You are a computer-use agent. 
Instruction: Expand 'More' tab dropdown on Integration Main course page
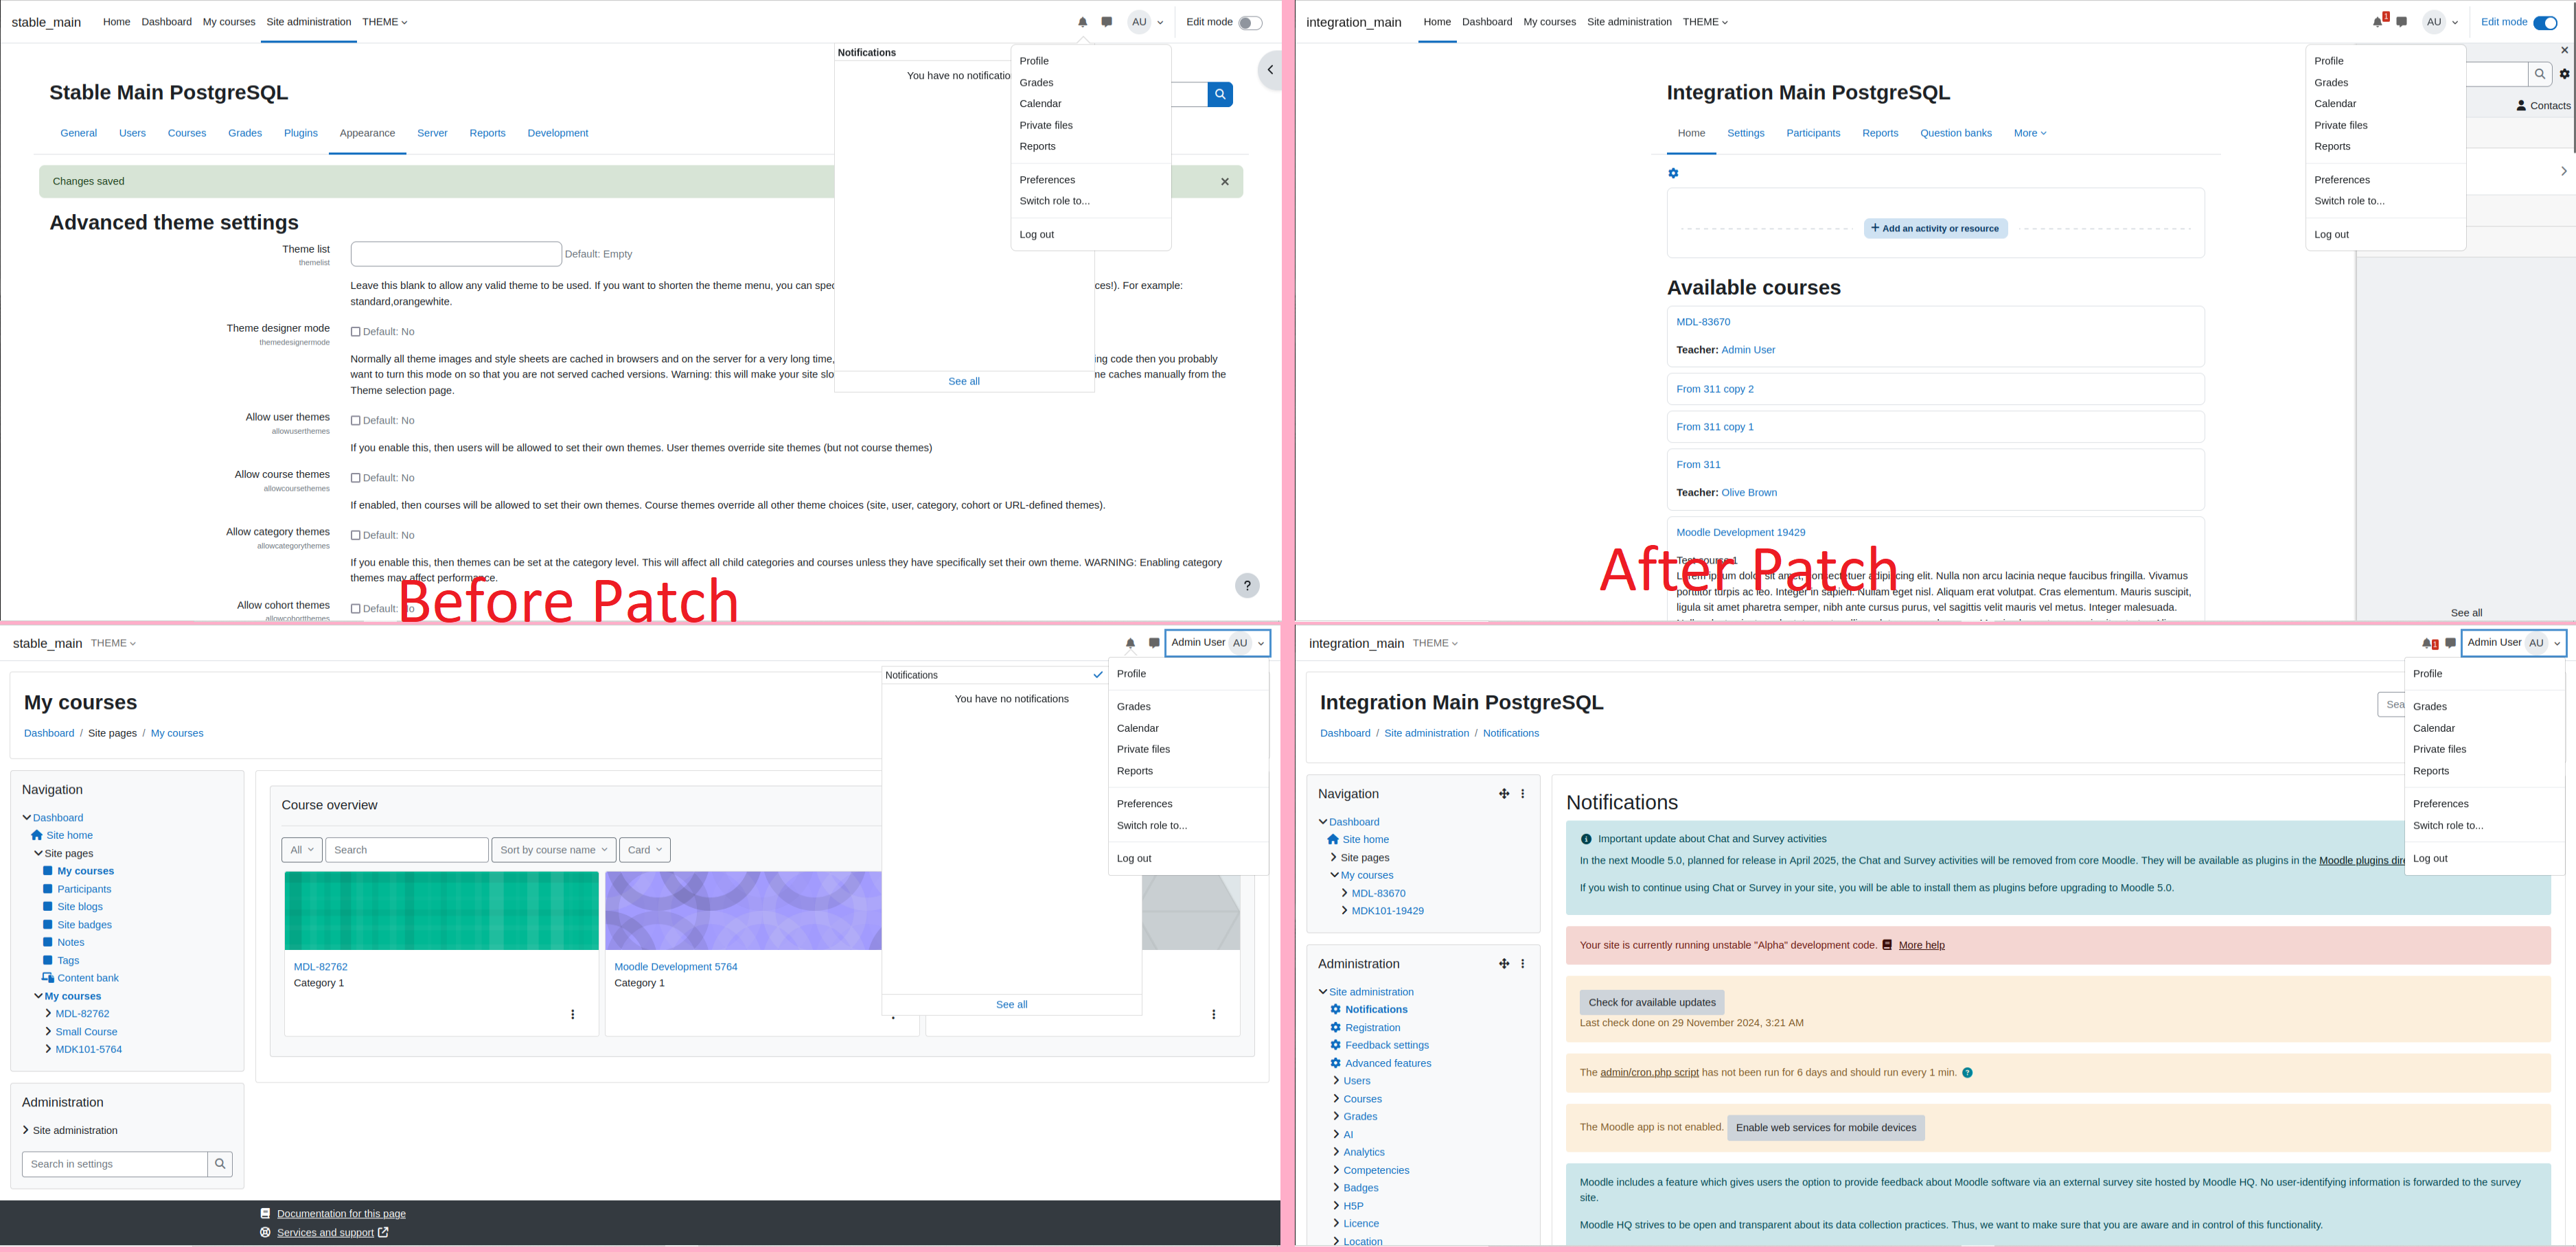tap(2029, 134)
